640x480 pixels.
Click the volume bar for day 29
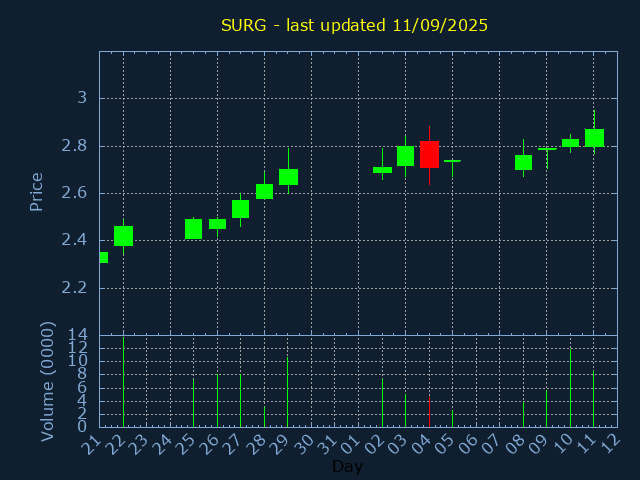pos(288,392)
